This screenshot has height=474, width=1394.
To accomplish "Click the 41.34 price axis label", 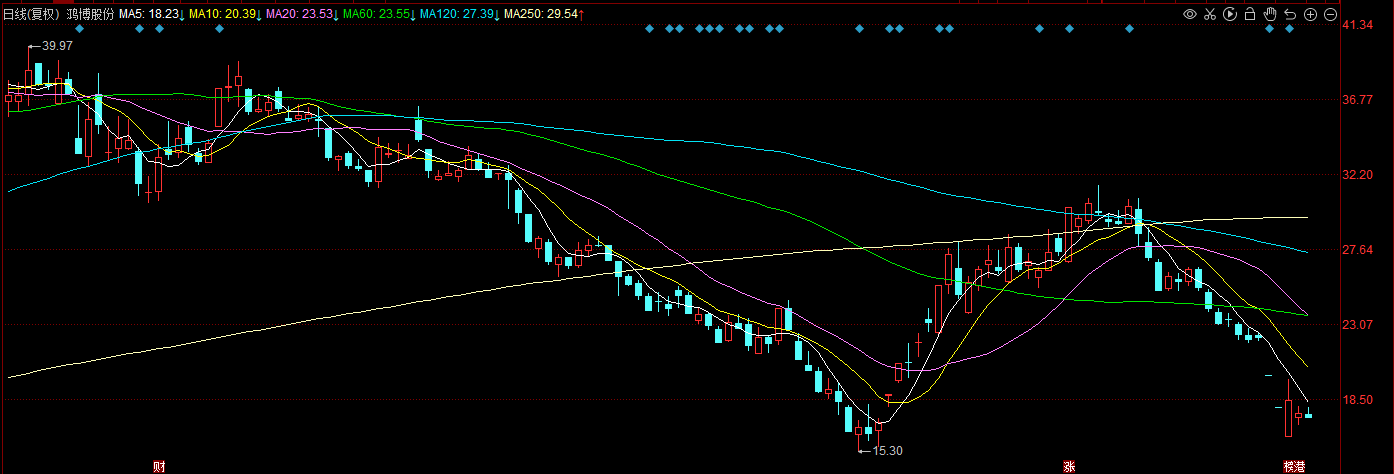I will coord(1359,25).
